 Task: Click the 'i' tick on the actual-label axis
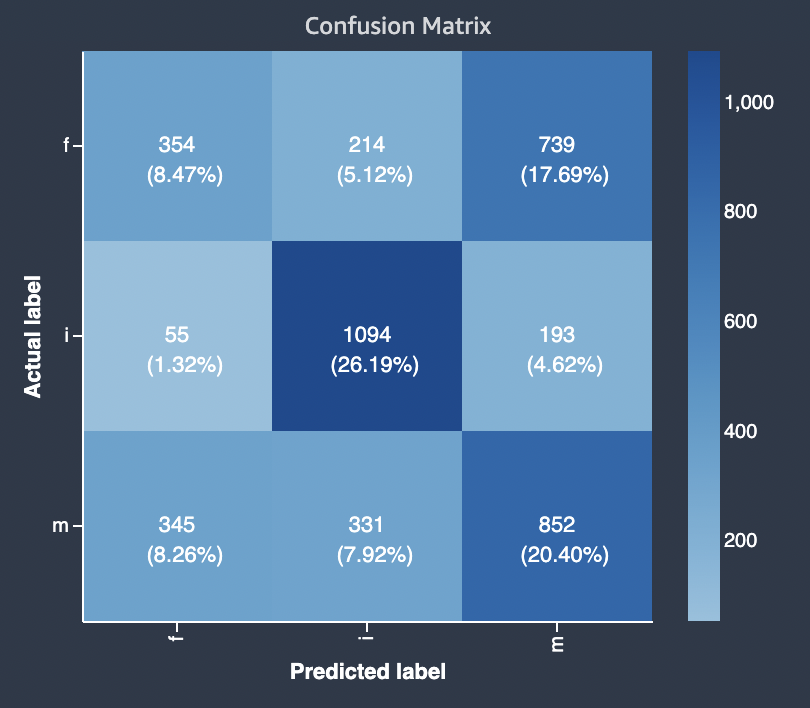(67, 336)
